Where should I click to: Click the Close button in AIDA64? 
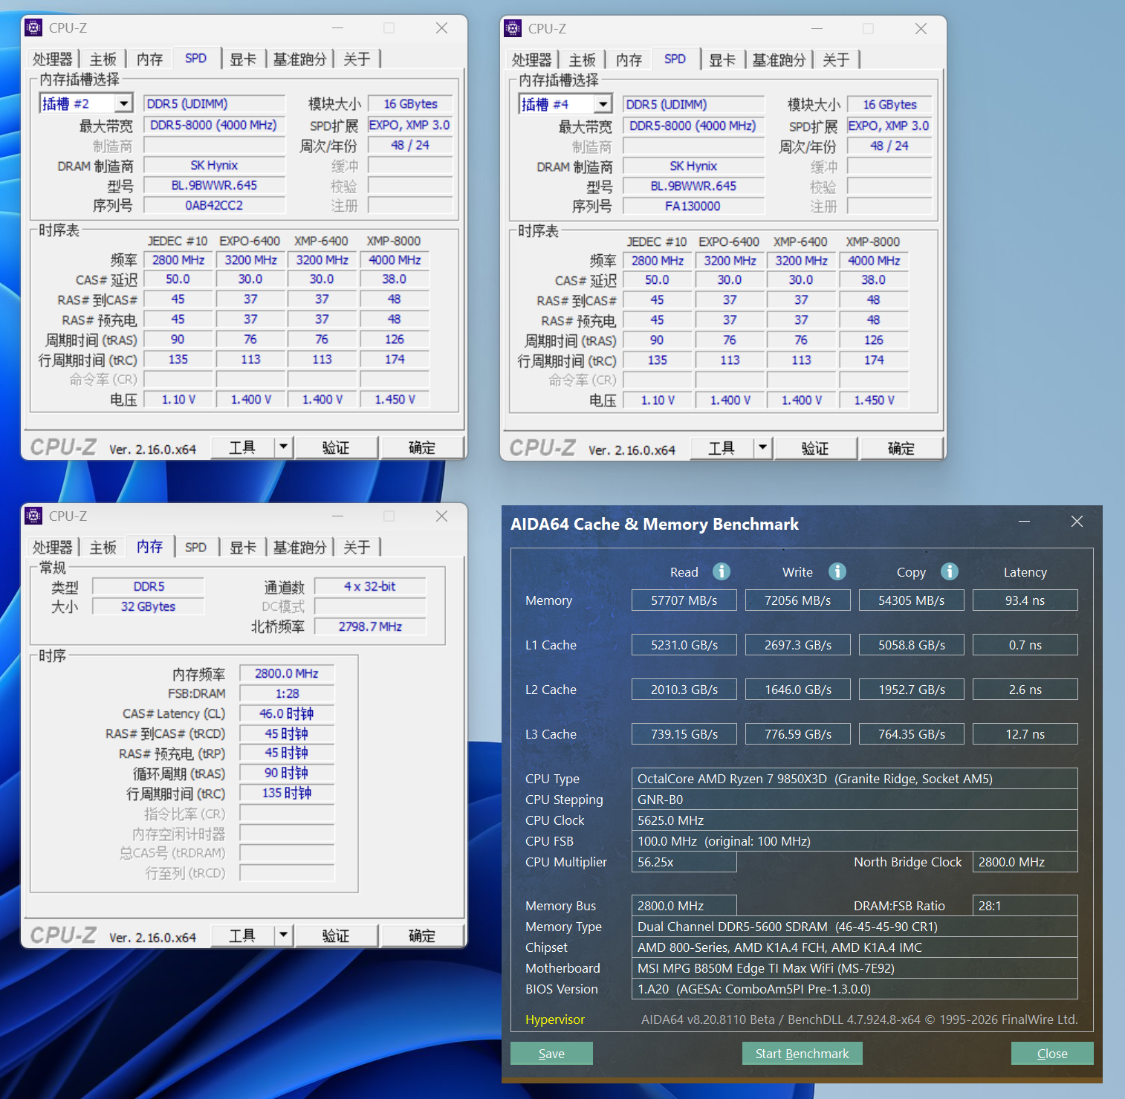[1053, 1053]
